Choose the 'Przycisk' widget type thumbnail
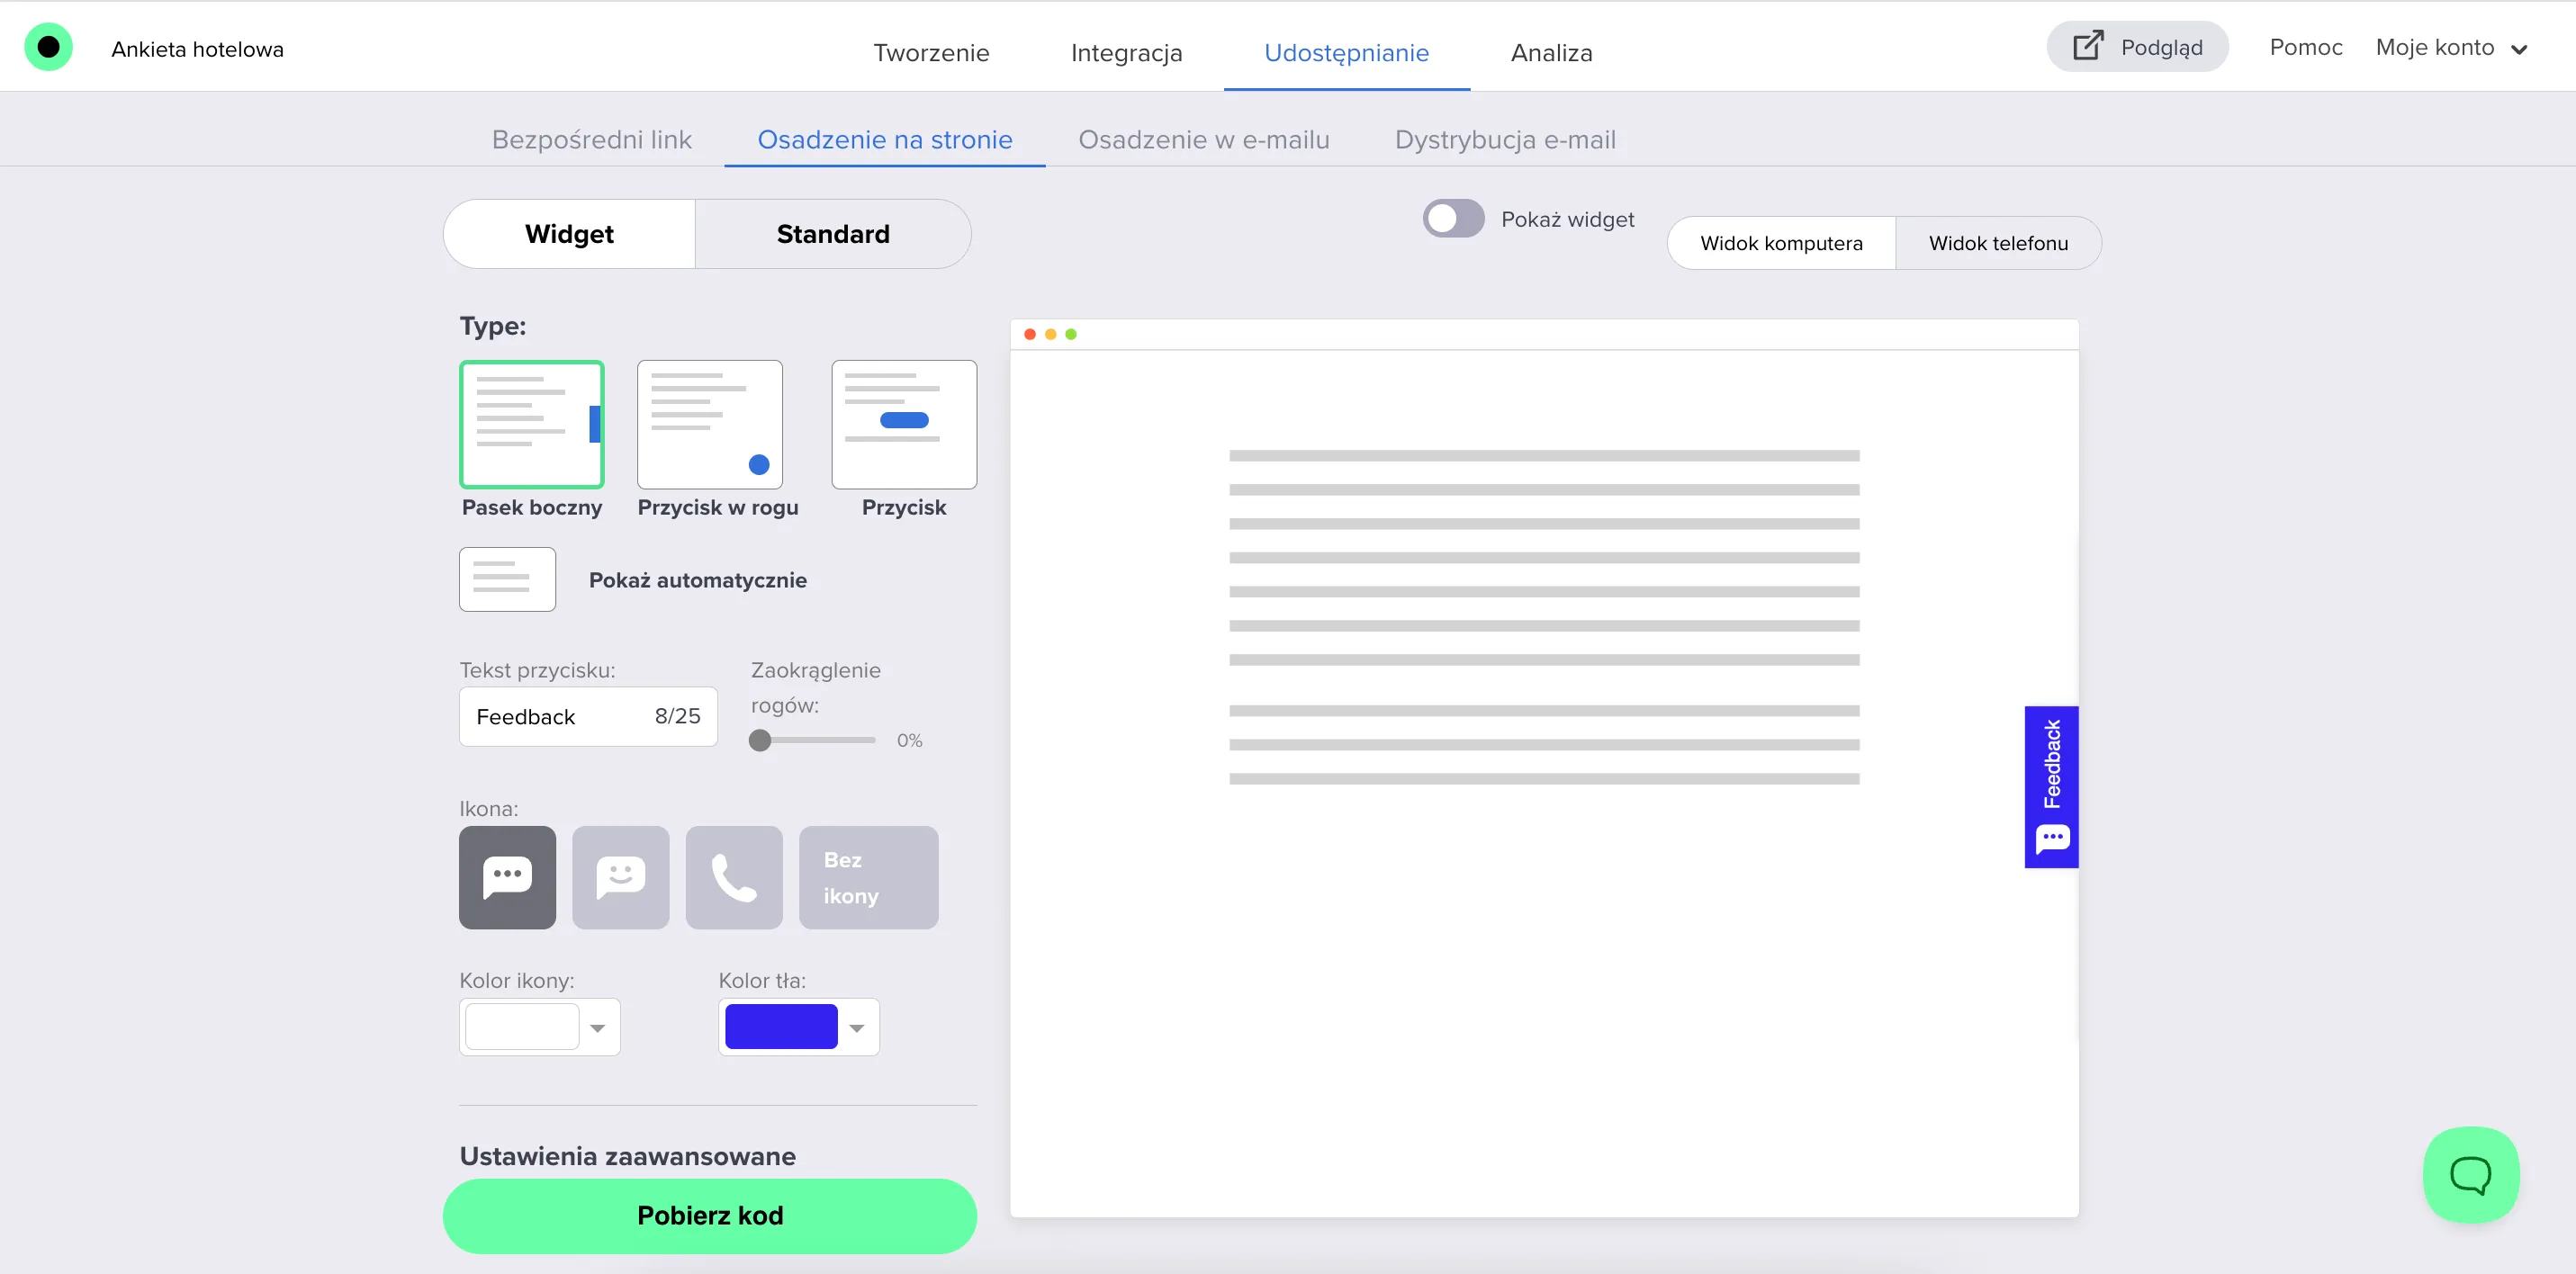Image resolution: width=2576 pixels, height=1274 pixels. pos(904,424)
